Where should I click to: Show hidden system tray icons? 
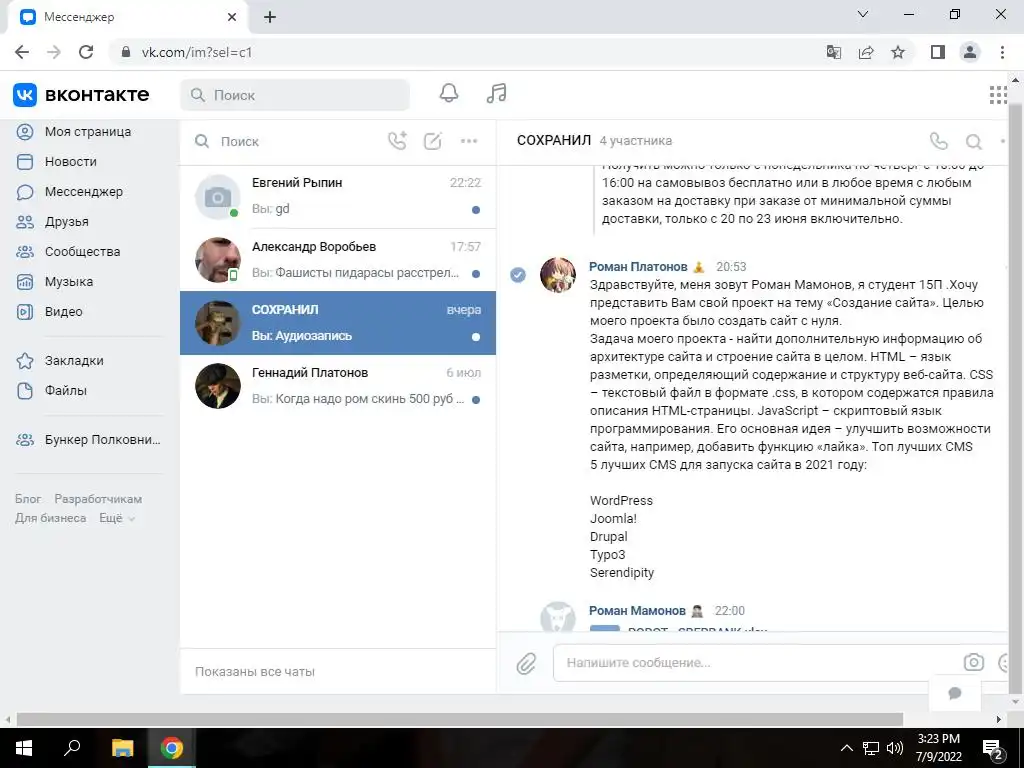click(x=846, y=748)
